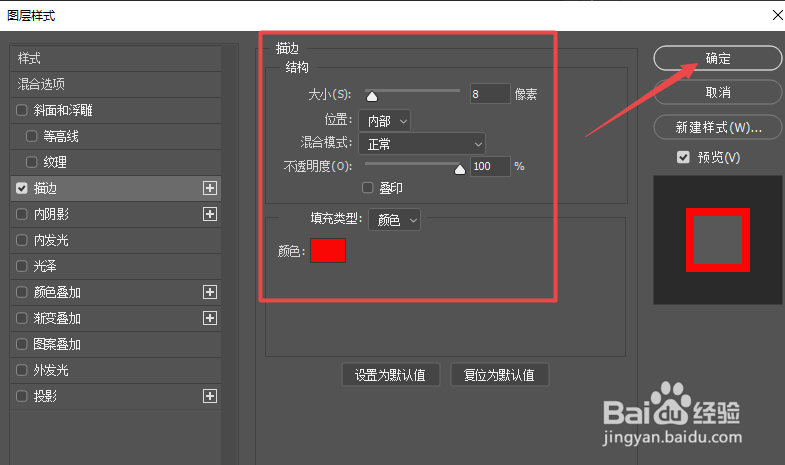Close the 图层样式 dialog
The width and height of the screenshot is (785, 465).
point(777,16)
